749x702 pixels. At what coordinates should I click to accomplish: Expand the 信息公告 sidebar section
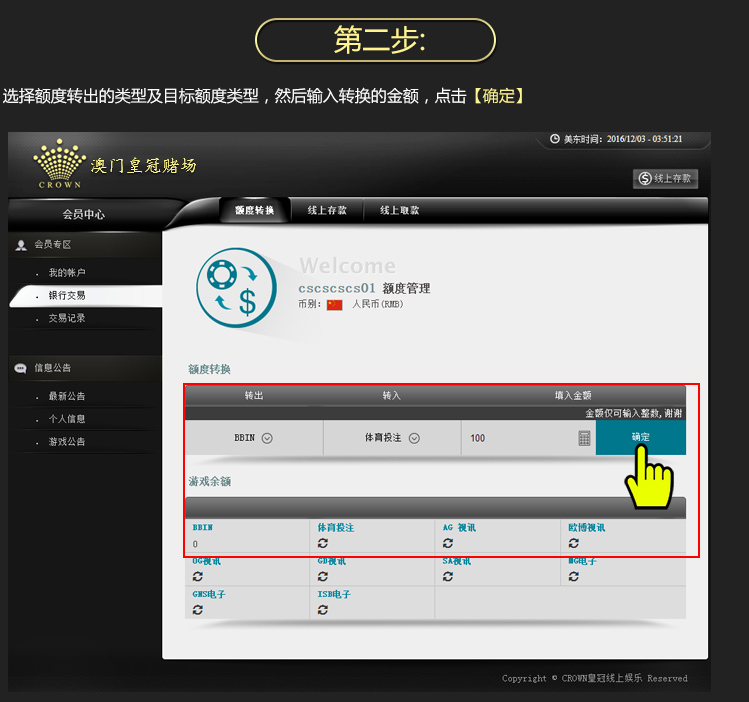click(52, 368)
